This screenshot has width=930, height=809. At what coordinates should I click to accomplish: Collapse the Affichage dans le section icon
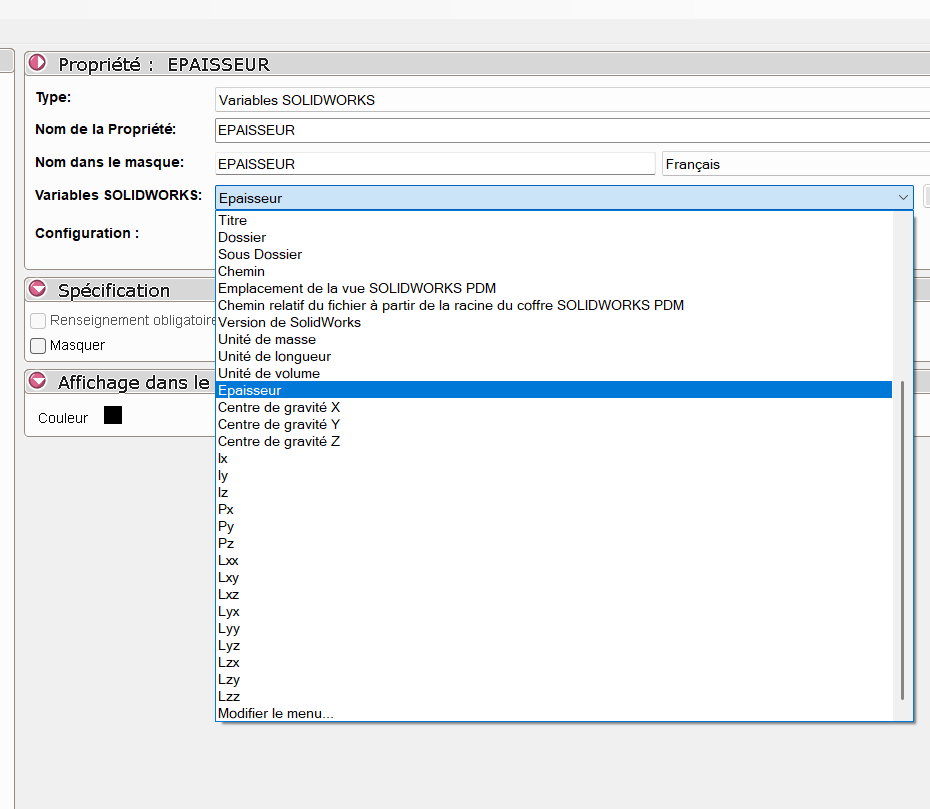[37, 381]
